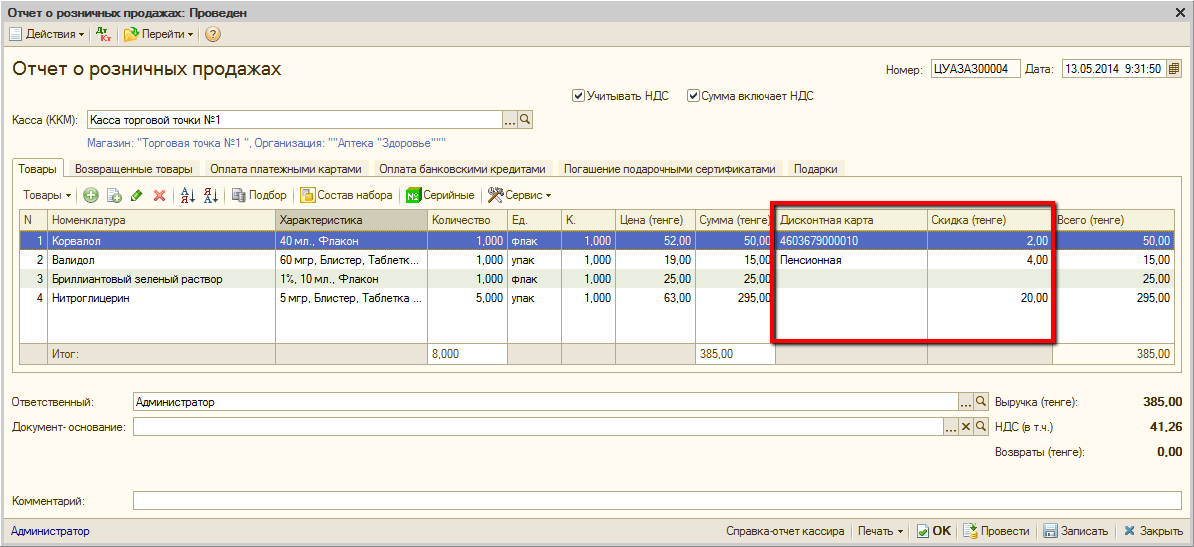The height and width of the screenshot is (547, 1194).
Task: Click into the Комментарий input field
Action: (658, 501)
